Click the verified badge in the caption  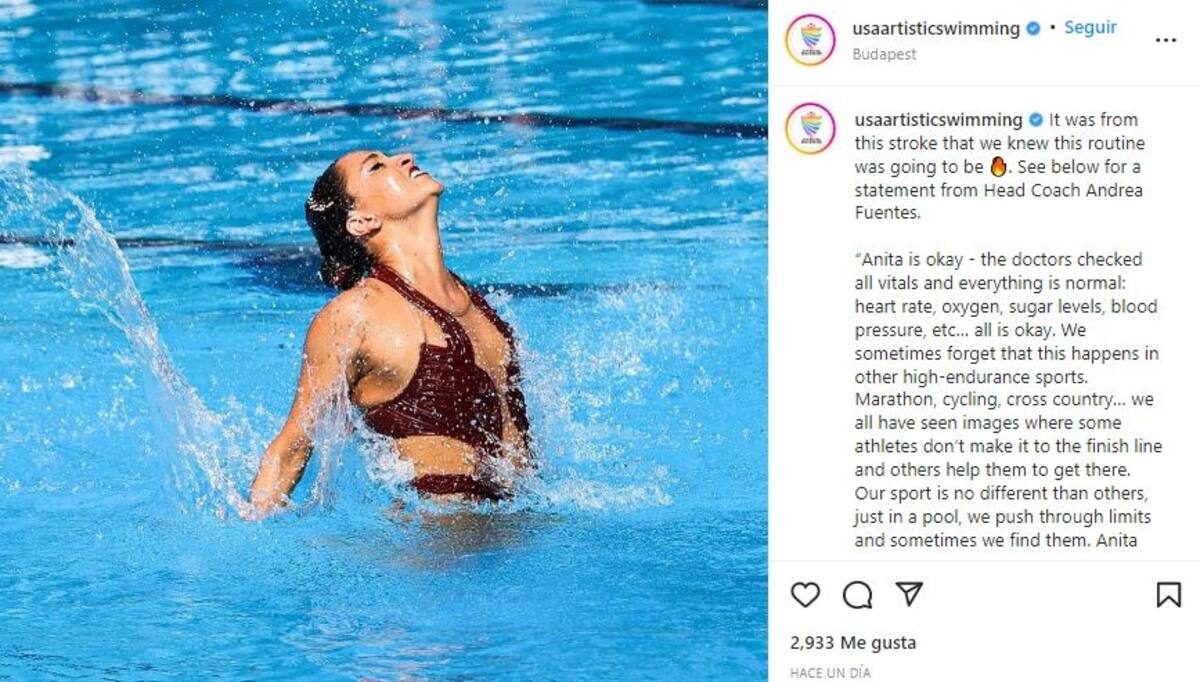tap(1036, 120)
